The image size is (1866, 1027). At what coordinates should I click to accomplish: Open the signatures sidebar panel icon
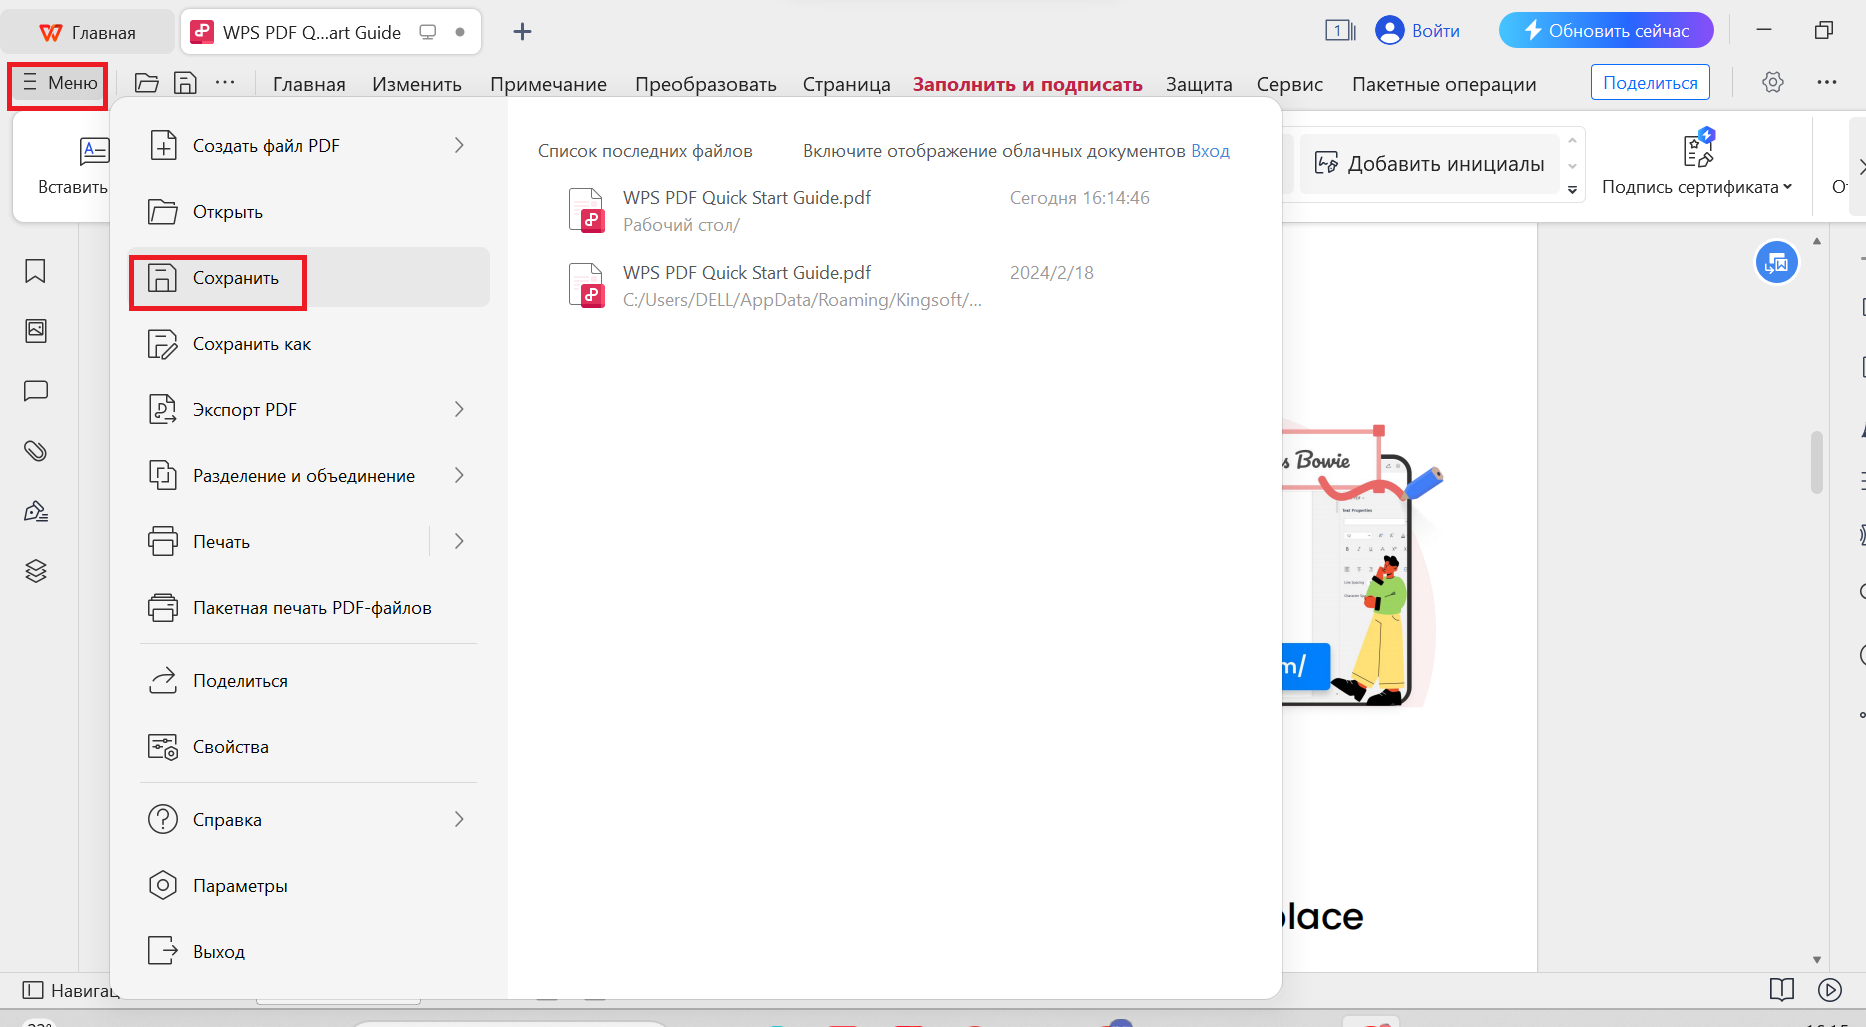click(x=36, y=511)
